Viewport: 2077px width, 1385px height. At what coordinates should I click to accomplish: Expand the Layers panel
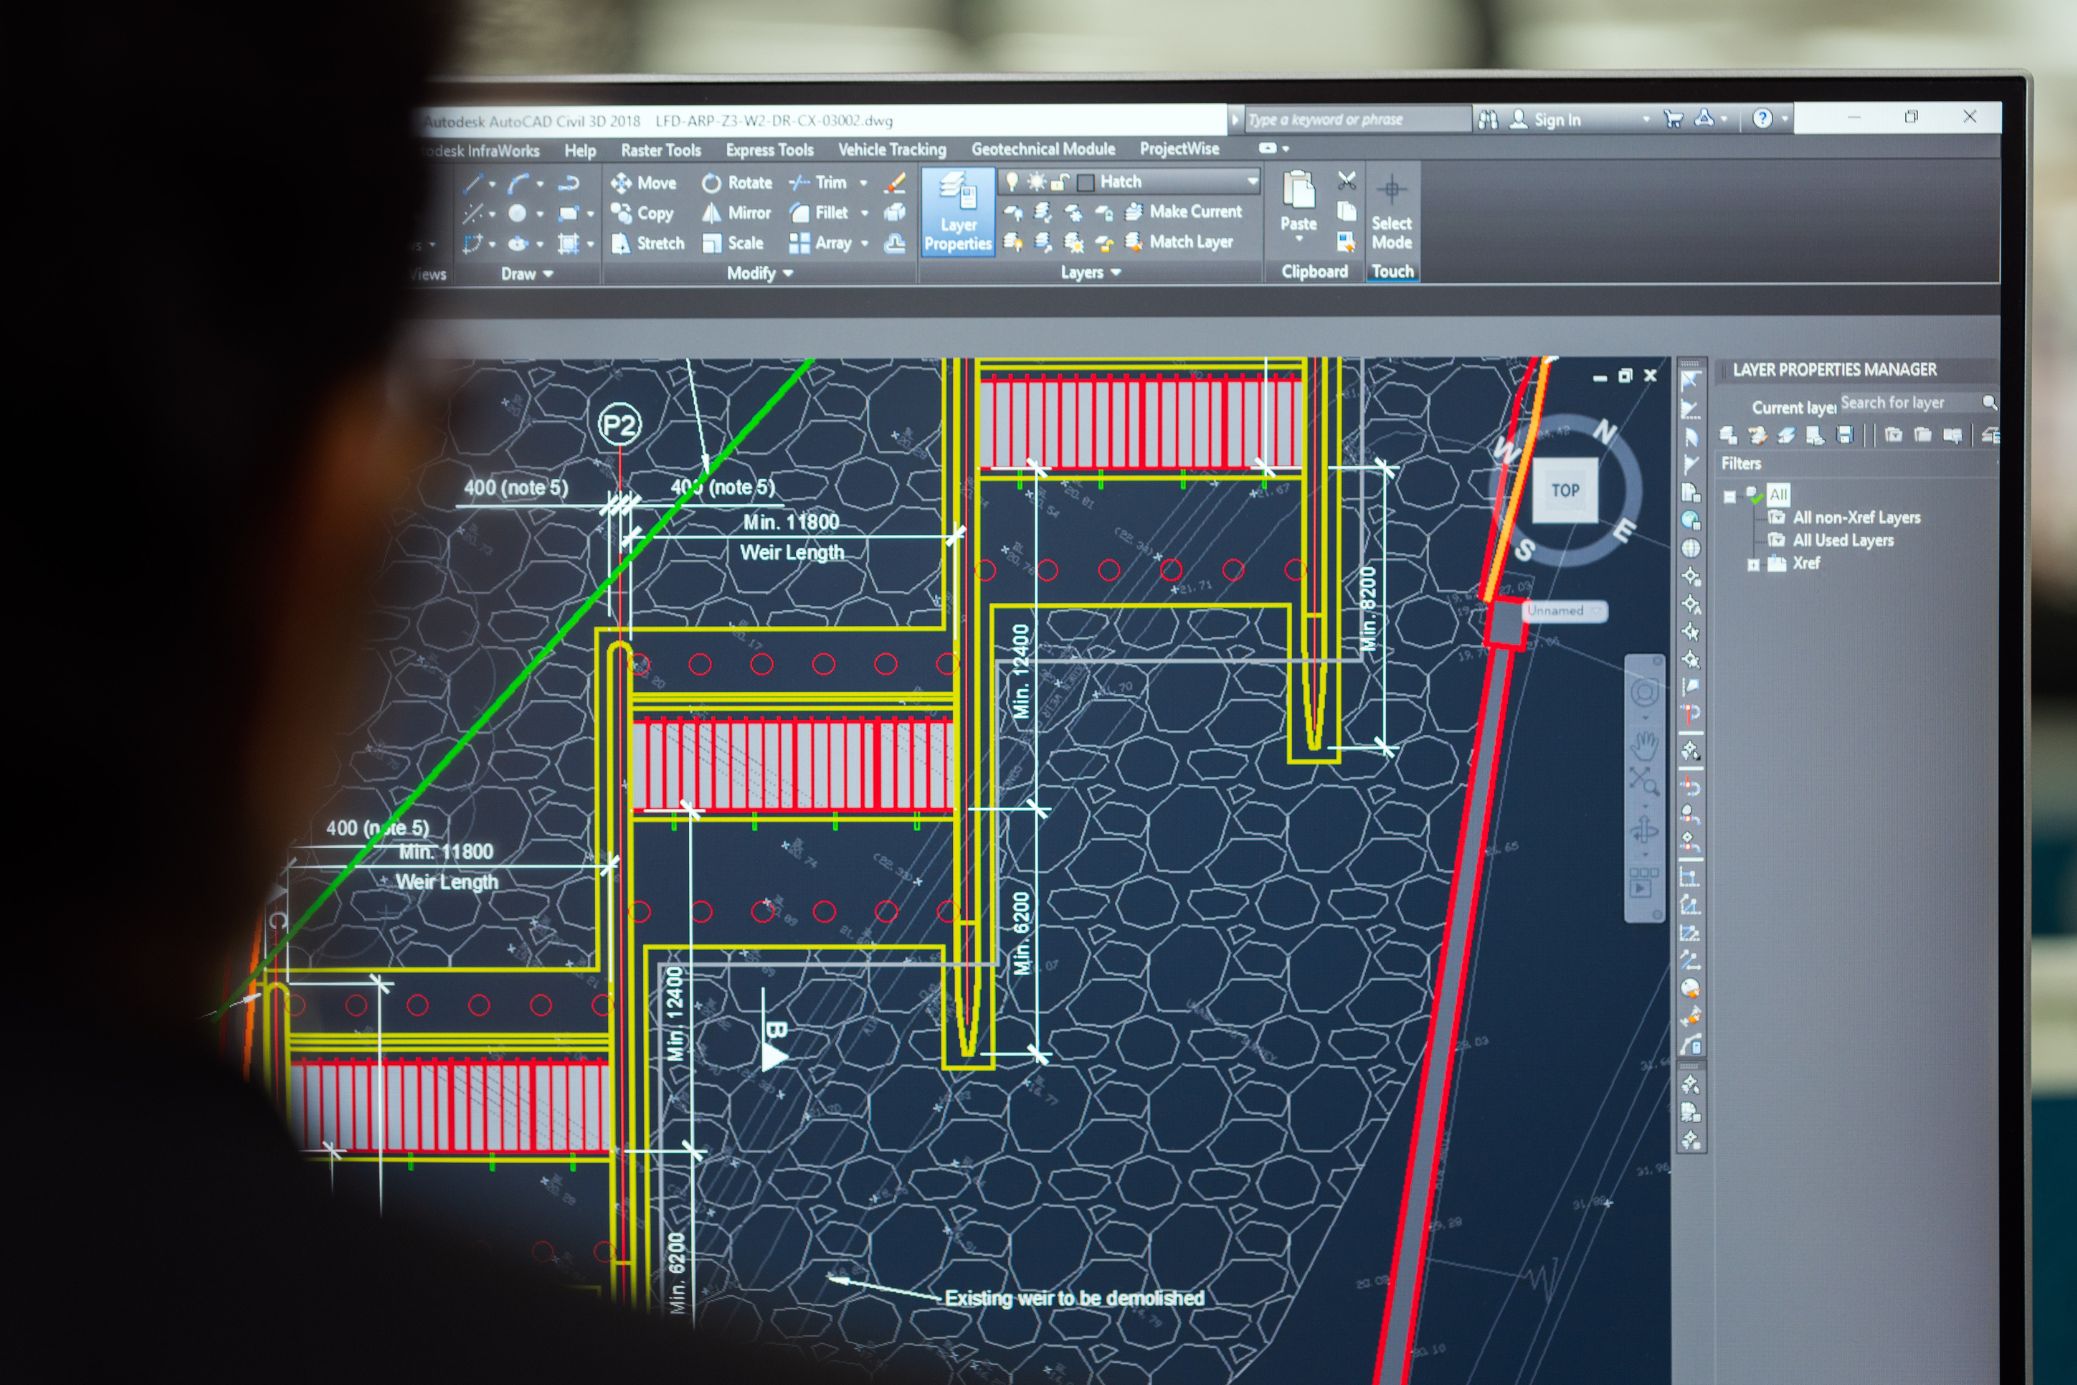click(x=1091, y=272)
